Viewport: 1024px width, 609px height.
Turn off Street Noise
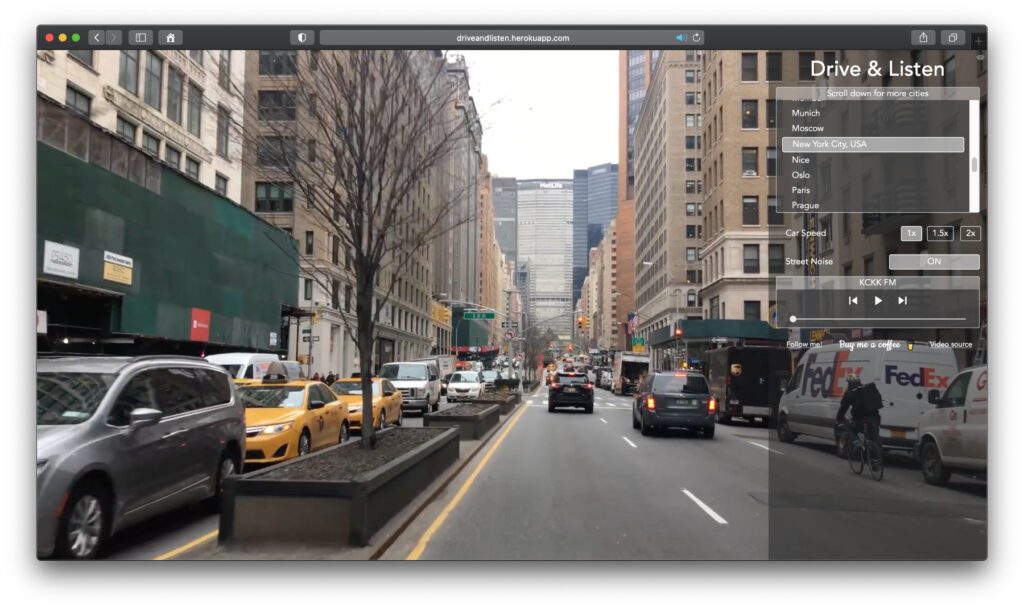933,261
